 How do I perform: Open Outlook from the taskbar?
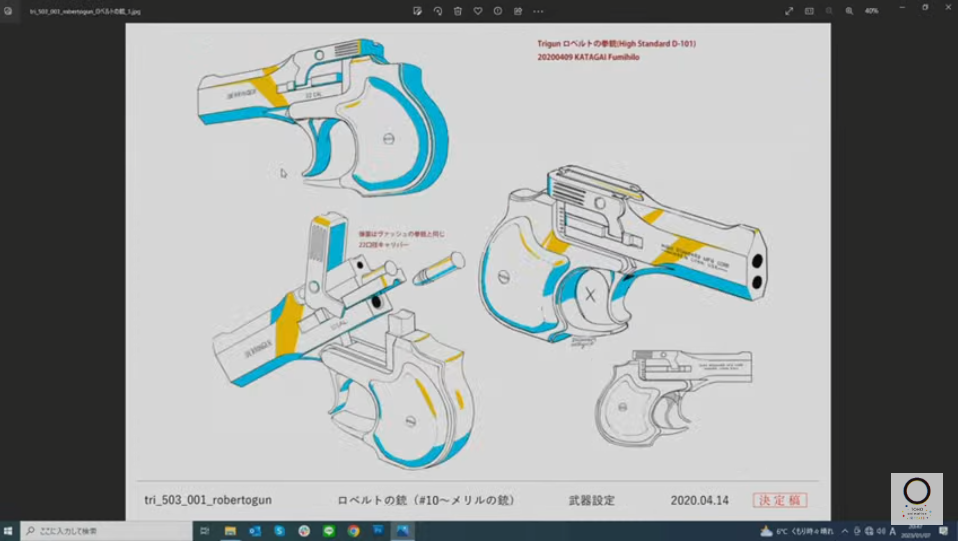pyautogui.click(x=255, y=531)
